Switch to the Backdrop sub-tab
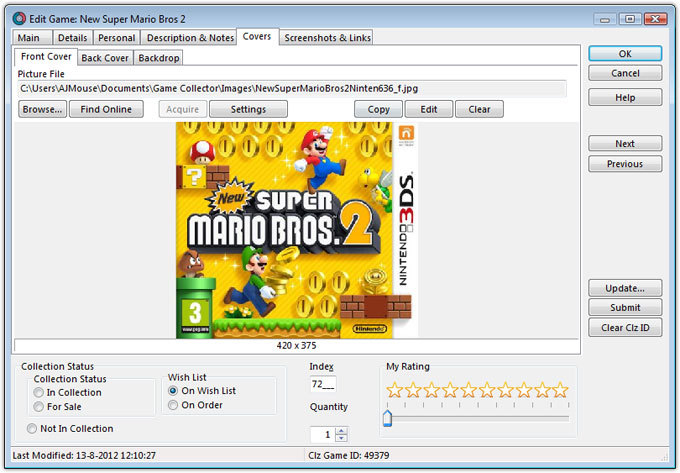The image size is (680, 473). (159, 58)
